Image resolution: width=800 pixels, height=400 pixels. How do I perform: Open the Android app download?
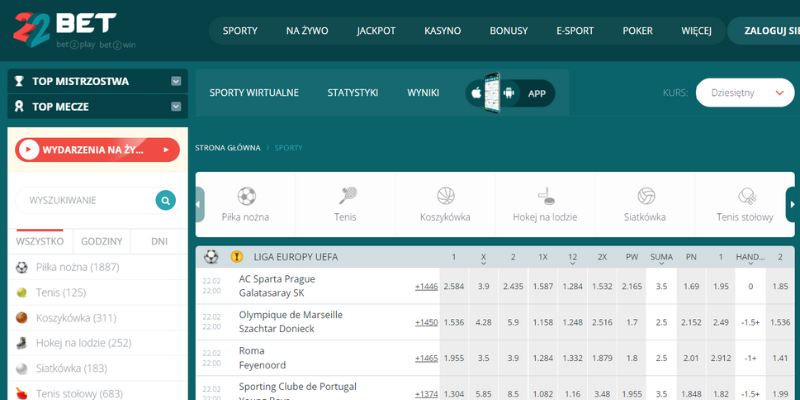coord(508,93)
